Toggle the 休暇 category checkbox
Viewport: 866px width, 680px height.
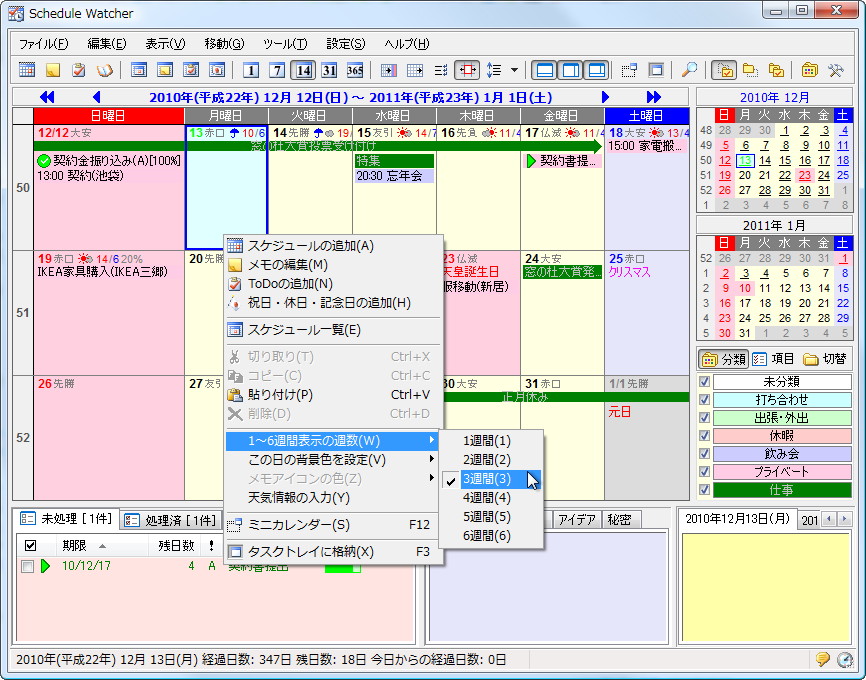pos(704,435)
